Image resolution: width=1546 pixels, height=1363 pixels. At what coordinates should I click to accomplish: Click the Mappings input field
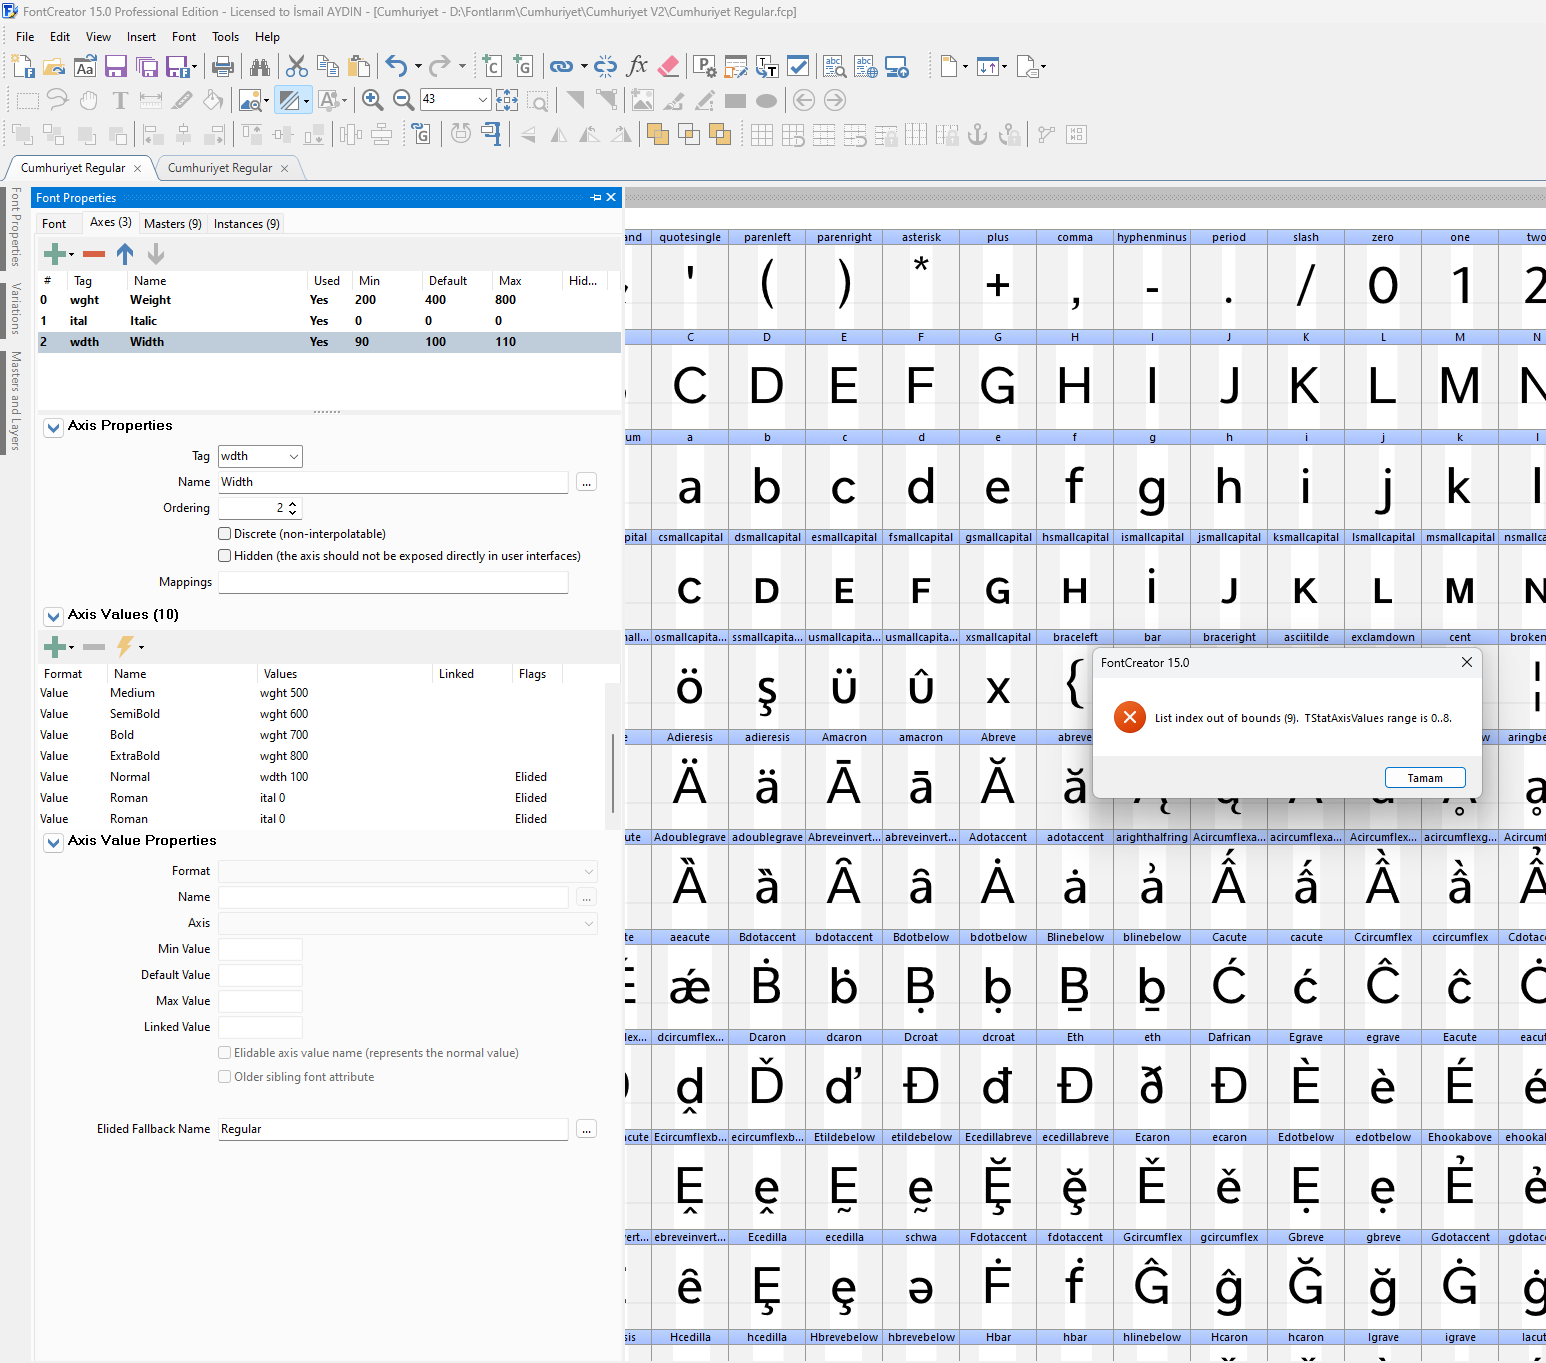tap(393, 582)
